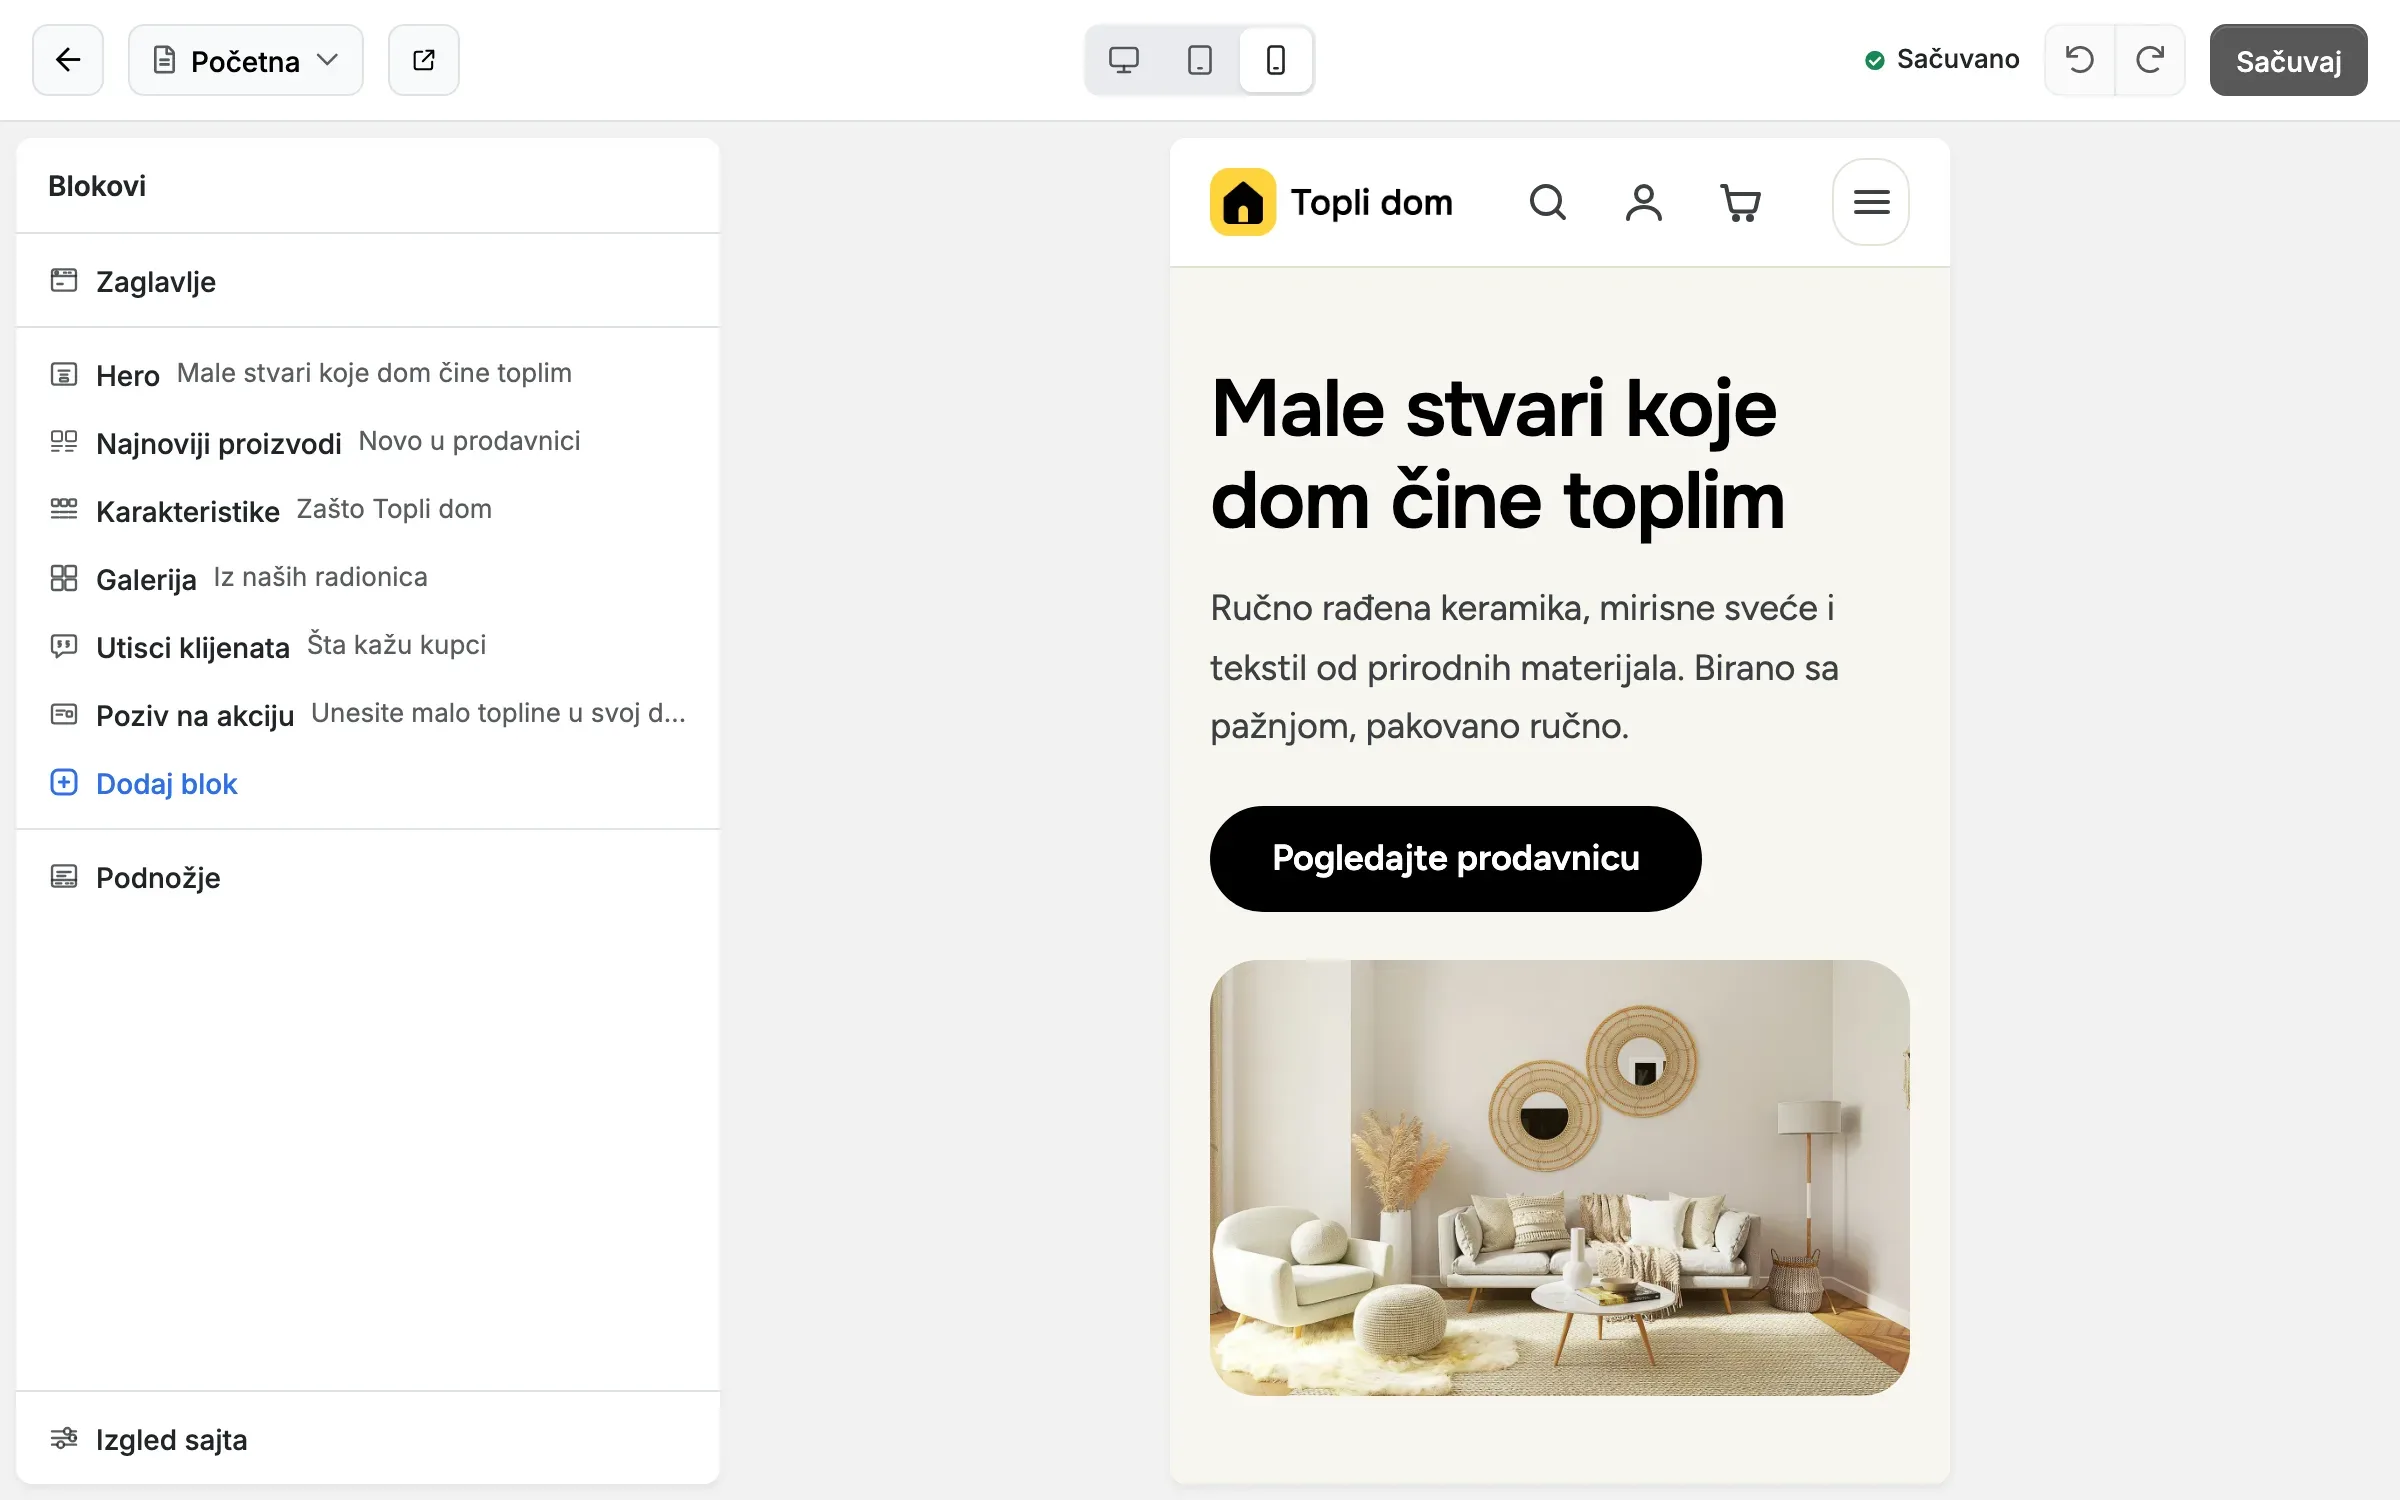Click the Utisci klijenata speech bubble icon
Image resolution: width=2400 pixels, height=1500 pixels.
click(64, 647)
